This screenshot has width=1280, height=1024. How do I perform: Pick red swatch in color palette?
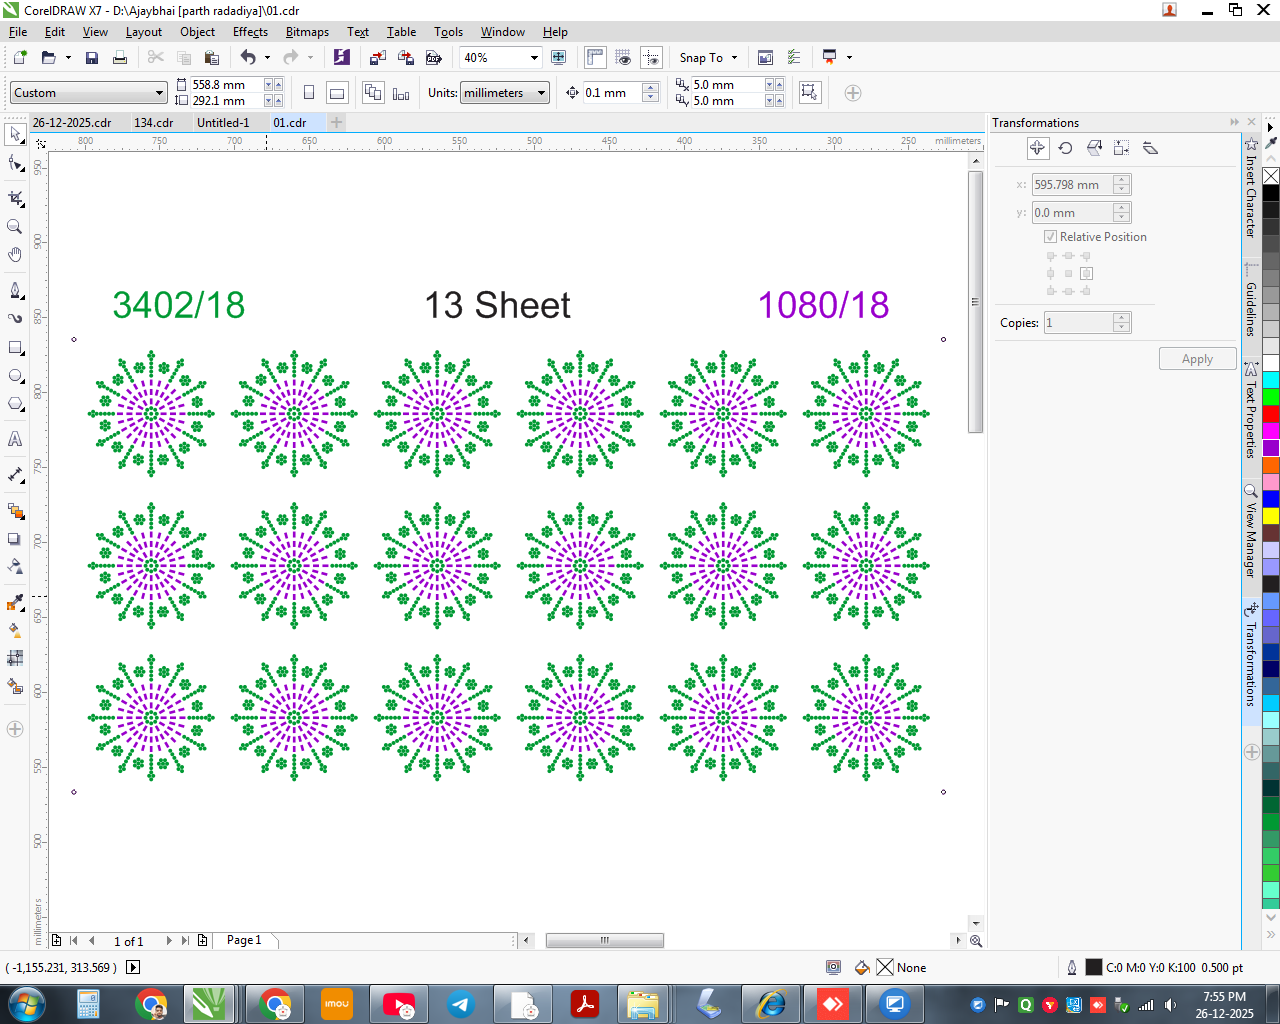pyautogui.click(x=1271, y=413)
